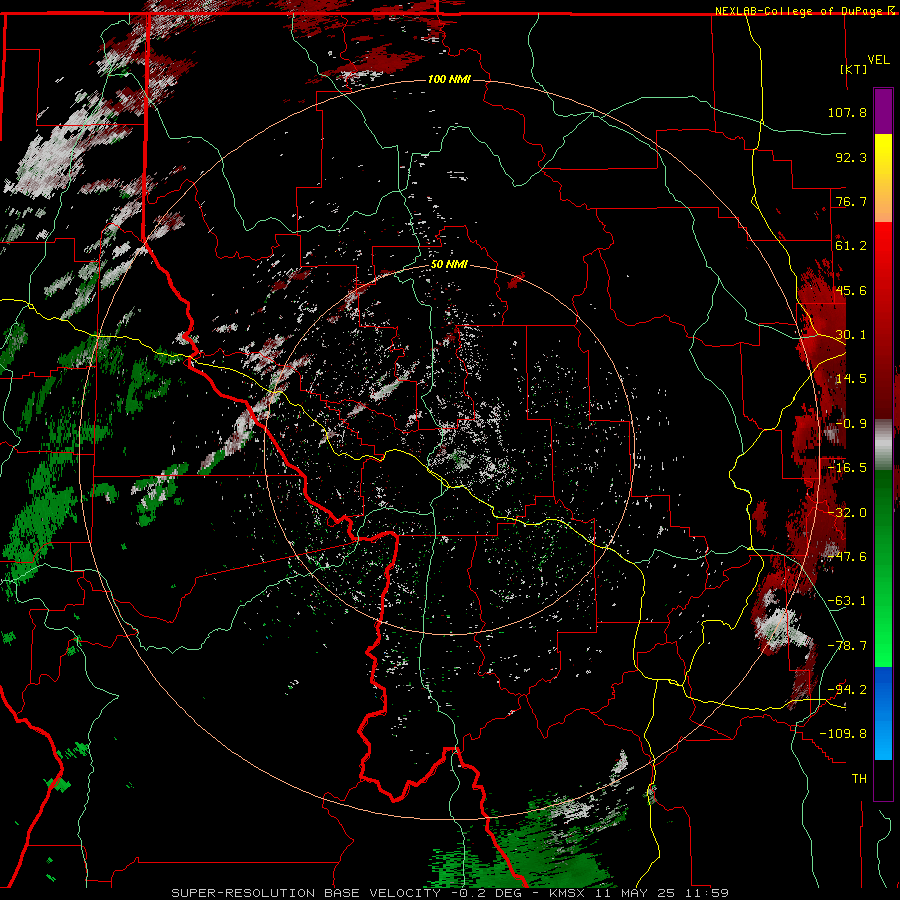Viewport: 900px width, 900px height.
Task: Click the 100 NMI range ring label
Action: 449,79
